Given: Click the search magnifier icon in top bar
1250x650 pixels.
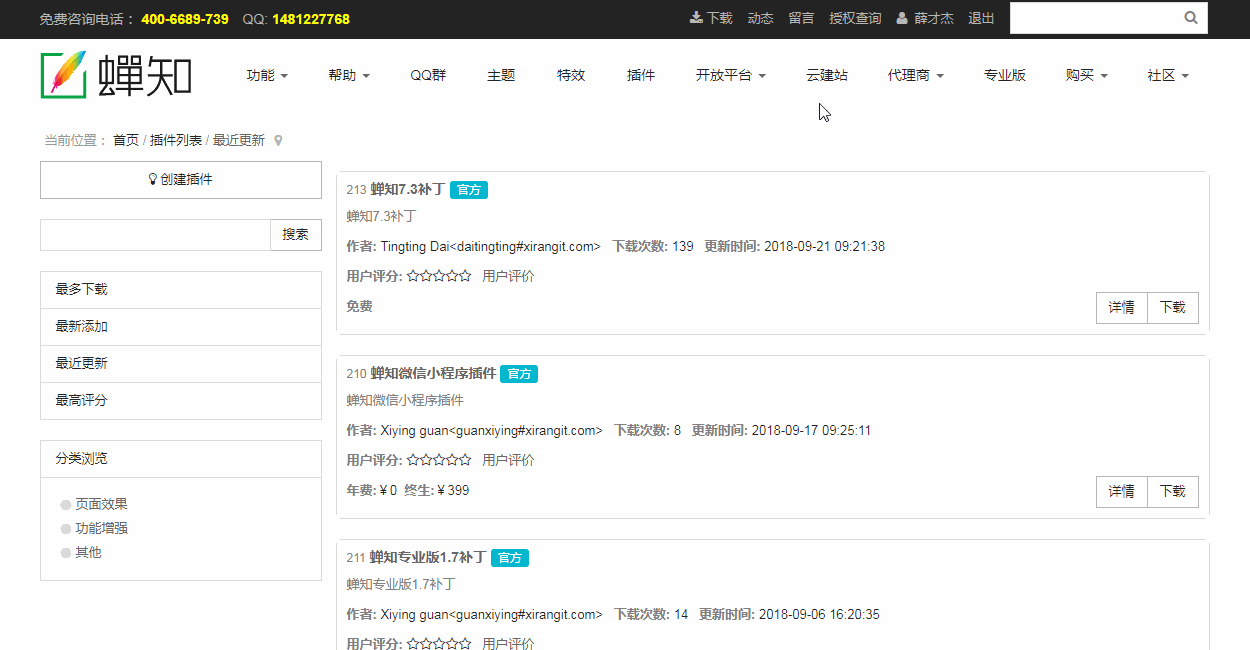Looking at the screenshot, I should point(1191,18).
